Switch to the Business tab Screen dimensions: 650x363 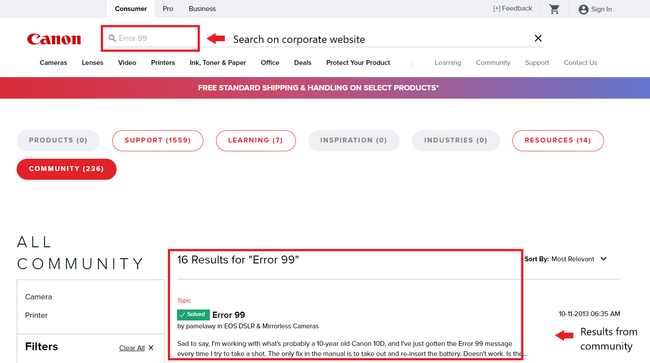pos(202,9)
